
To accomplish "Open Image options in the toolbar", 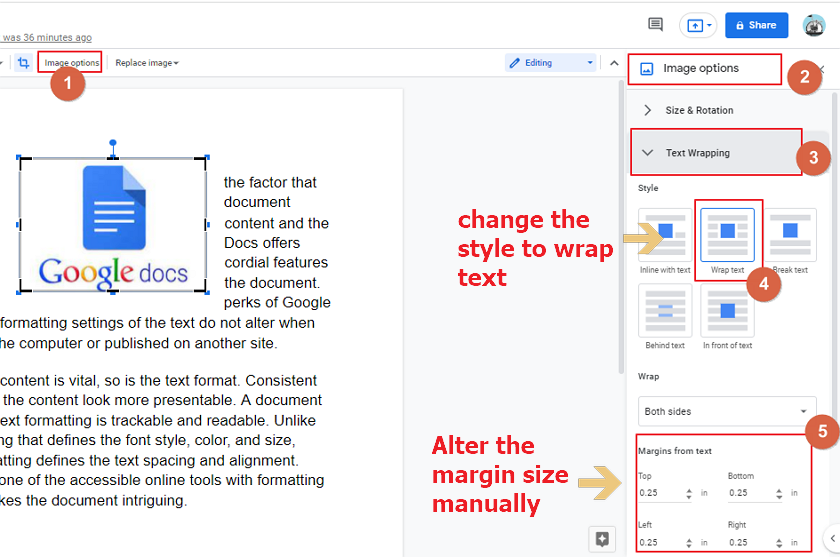I will [x=72, y=63].
